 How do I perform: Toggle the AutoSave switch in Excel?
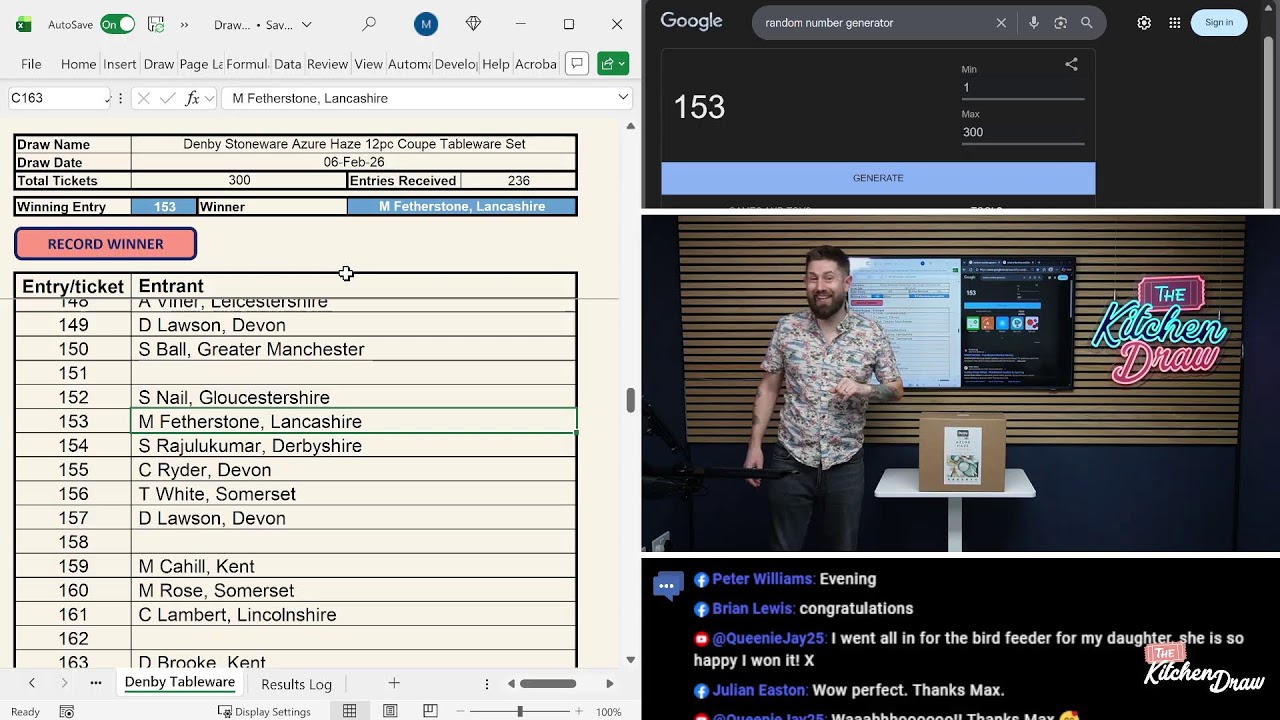point(117,24)
